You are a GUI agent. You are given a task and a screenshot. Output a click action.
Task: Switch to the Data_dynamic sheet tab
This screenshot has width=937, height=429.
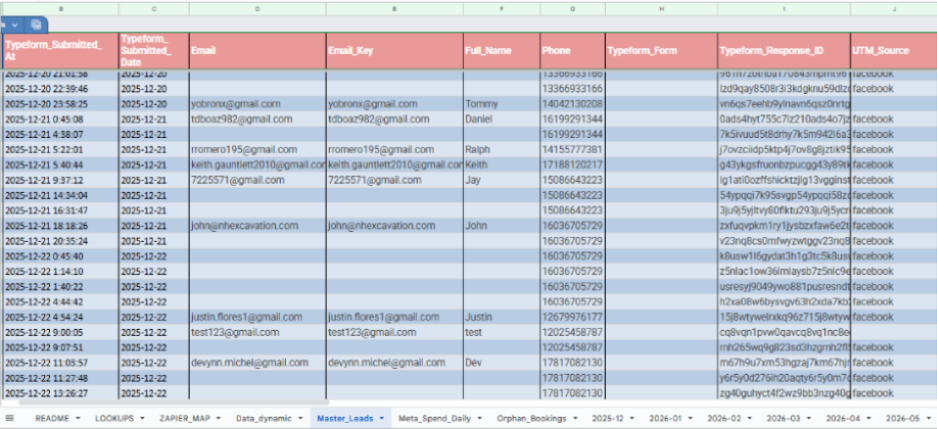click(263, 417)
